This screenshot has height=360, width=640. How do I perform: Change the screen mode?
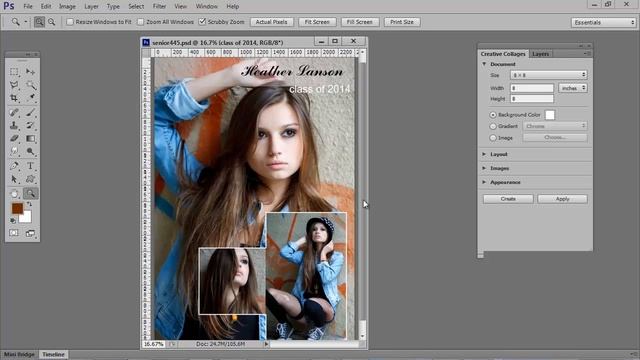coord(31,233)
